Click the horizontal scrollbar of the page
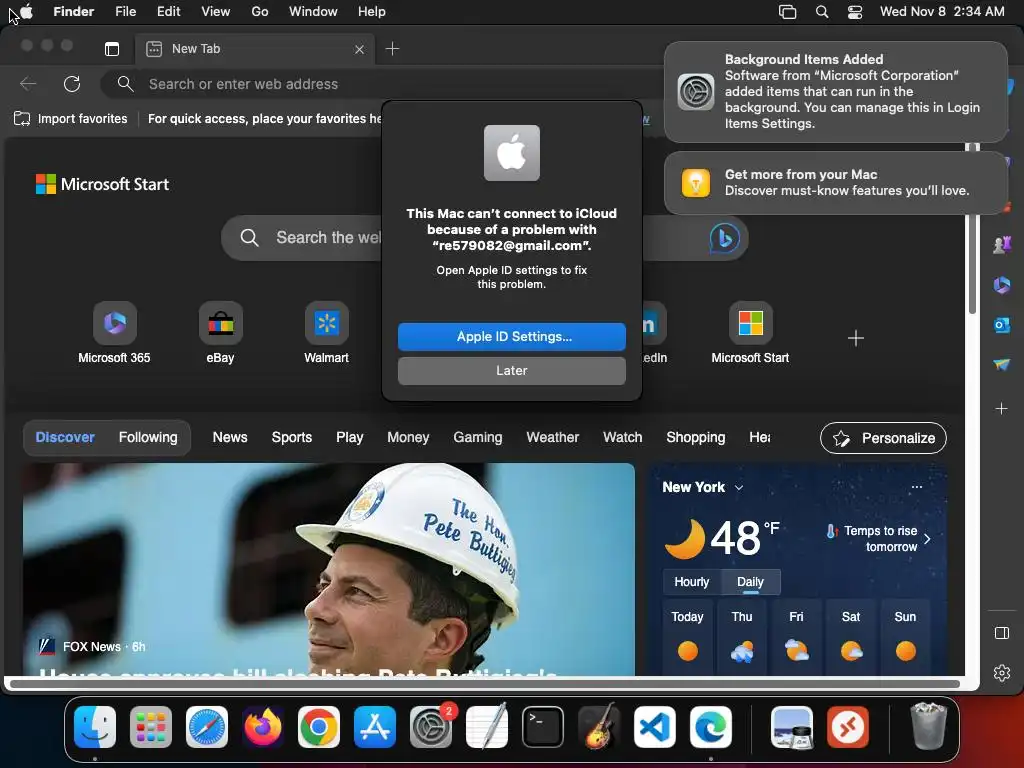This screenshot has height=768, width=1024. (484, 684)
